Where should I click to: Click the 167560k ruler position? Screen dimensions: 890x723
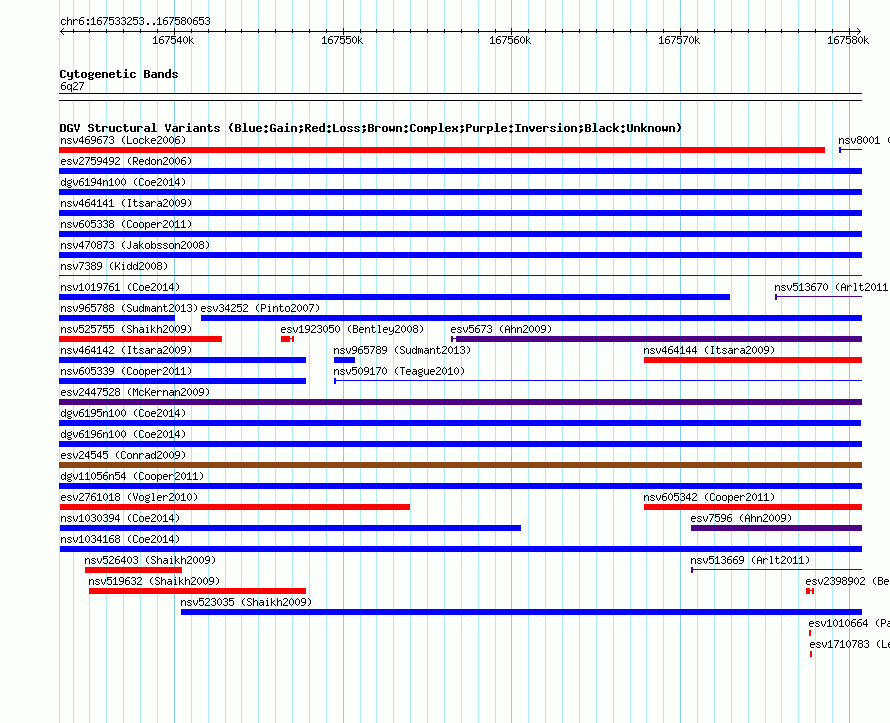[510, 40]
